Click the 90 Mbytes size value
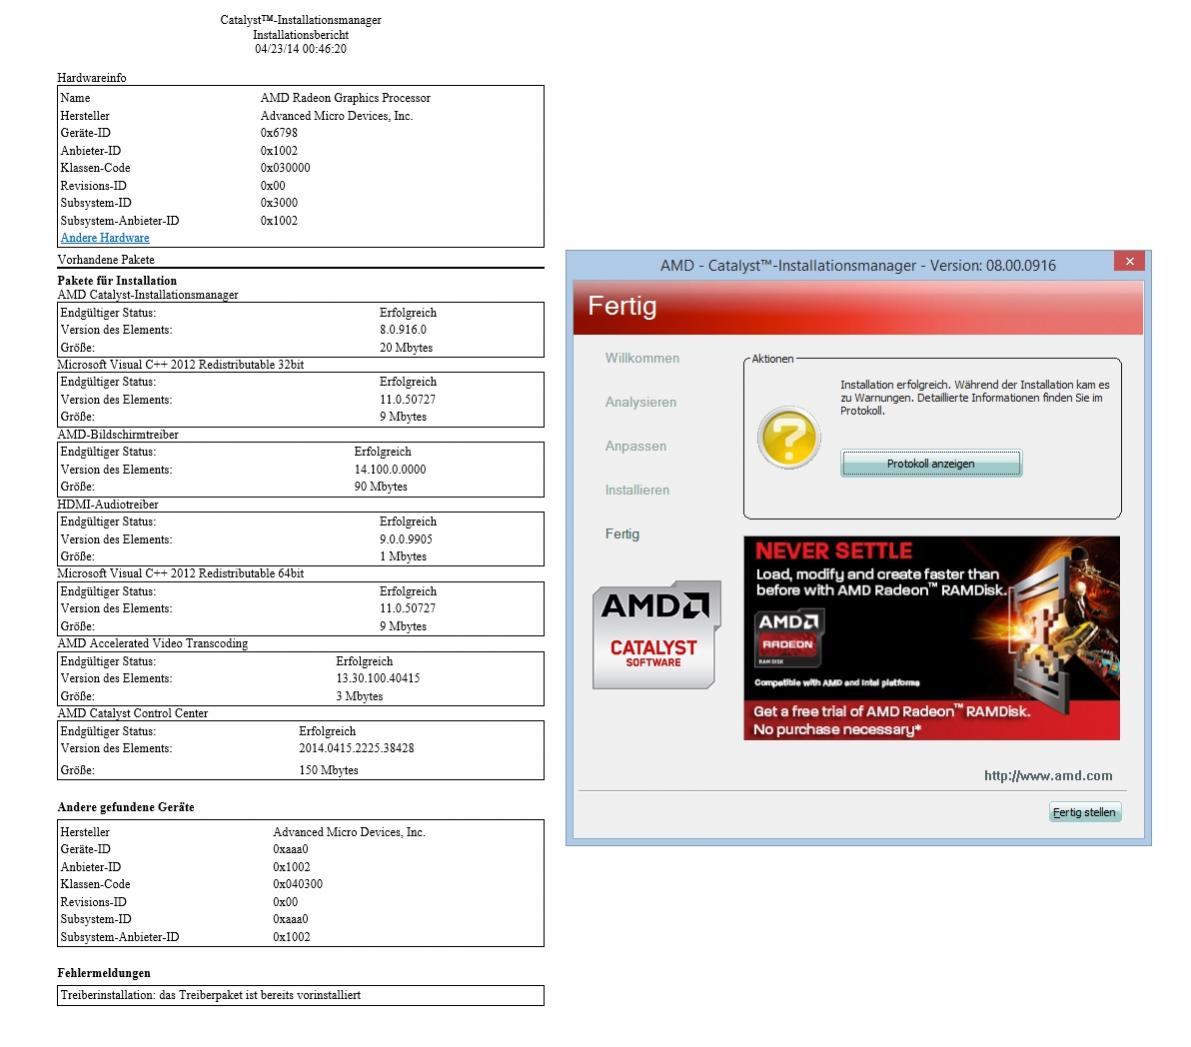1191x1047 pixels. [381, 486]
